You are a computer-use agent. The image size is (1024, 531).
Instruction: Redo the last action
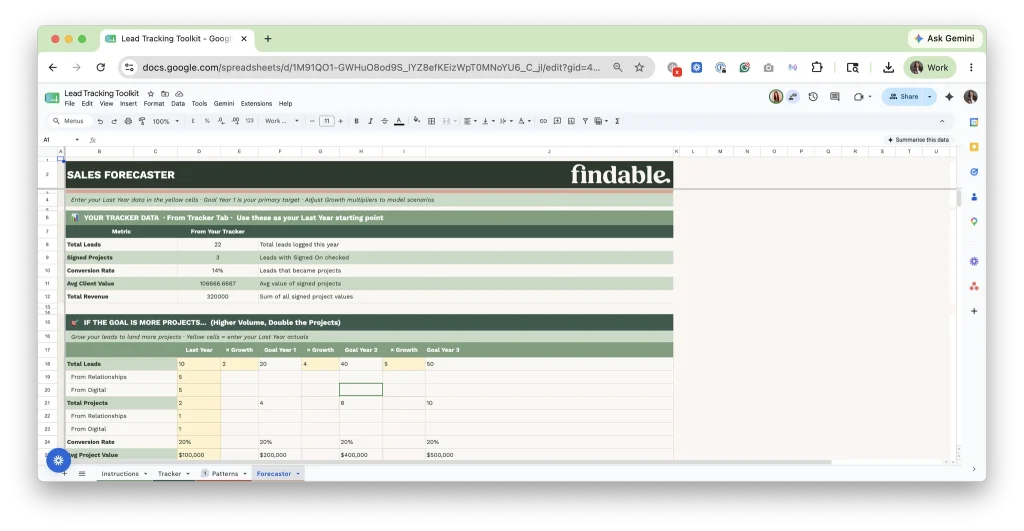(114, 121)
